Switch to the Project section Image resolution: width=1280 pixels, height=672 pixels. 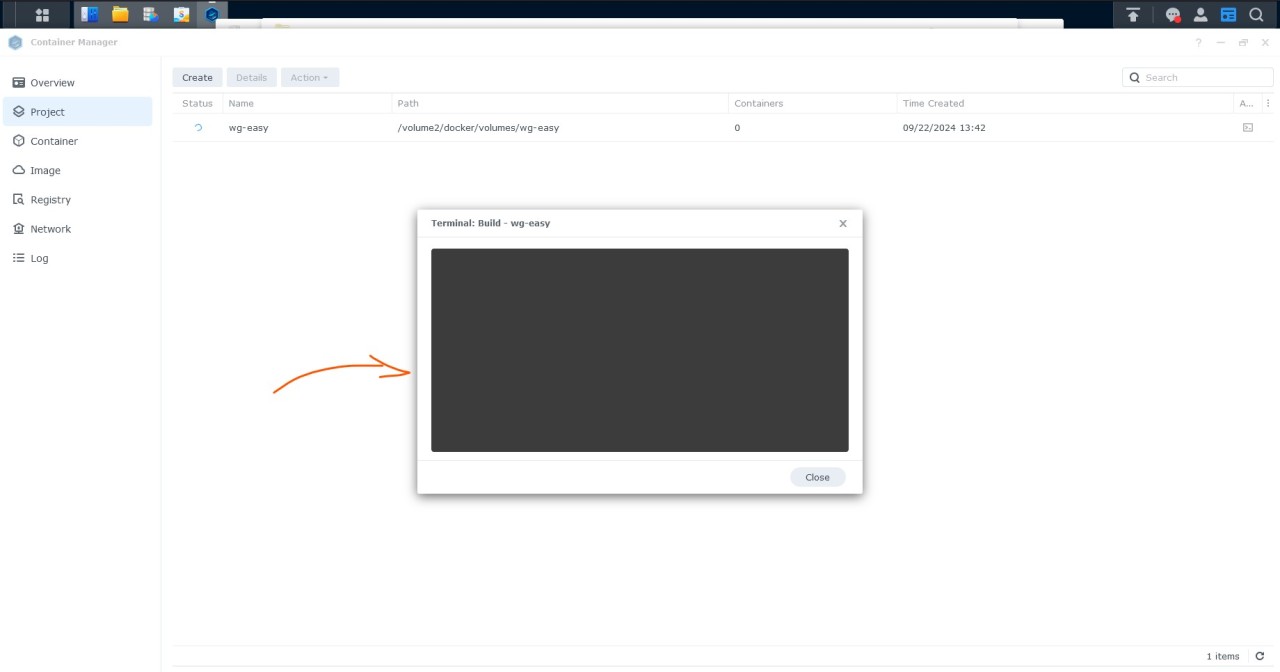tap(48, 111)
